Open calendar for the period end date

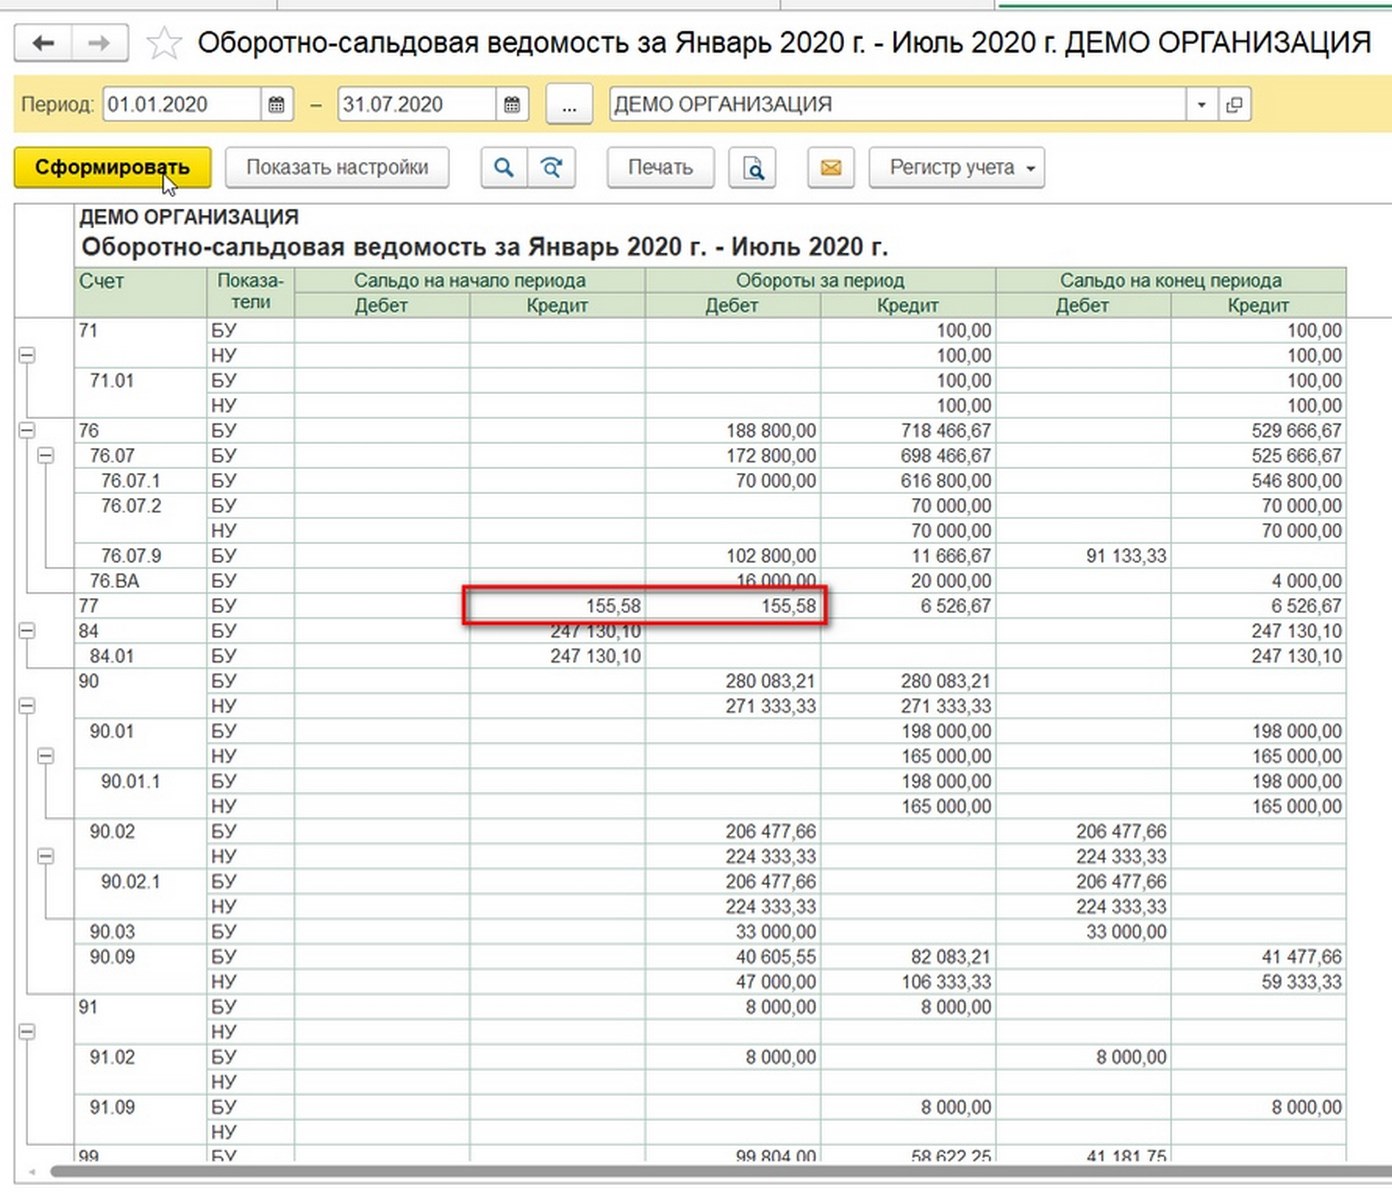point(511,104)
